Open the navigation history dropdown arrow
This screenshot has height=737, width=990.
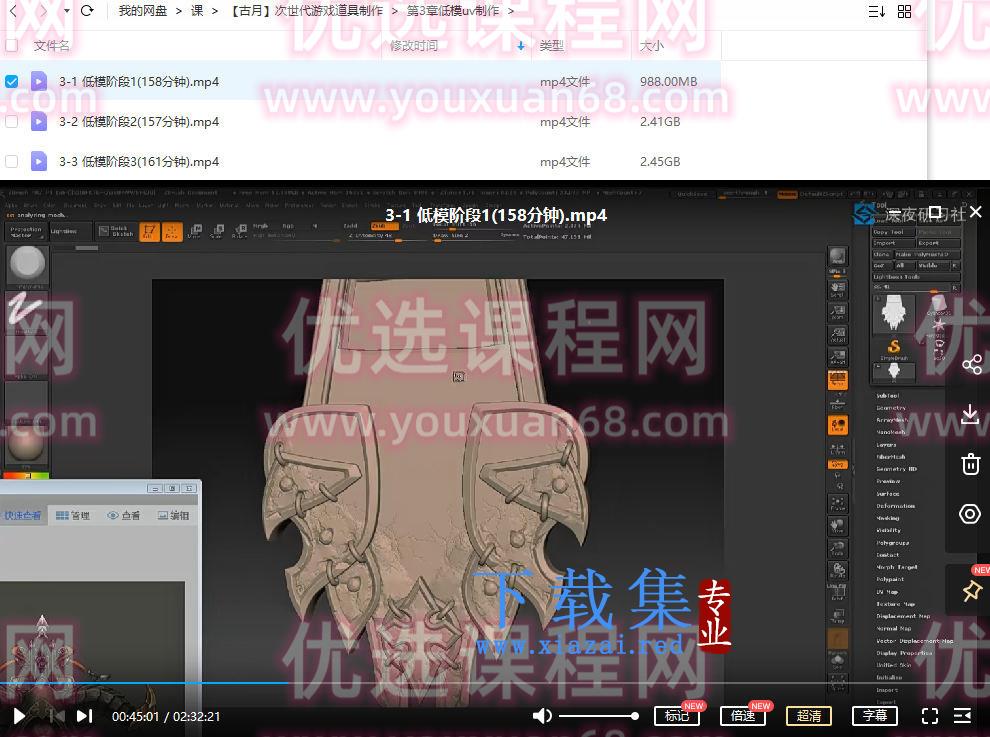(66, 11)
